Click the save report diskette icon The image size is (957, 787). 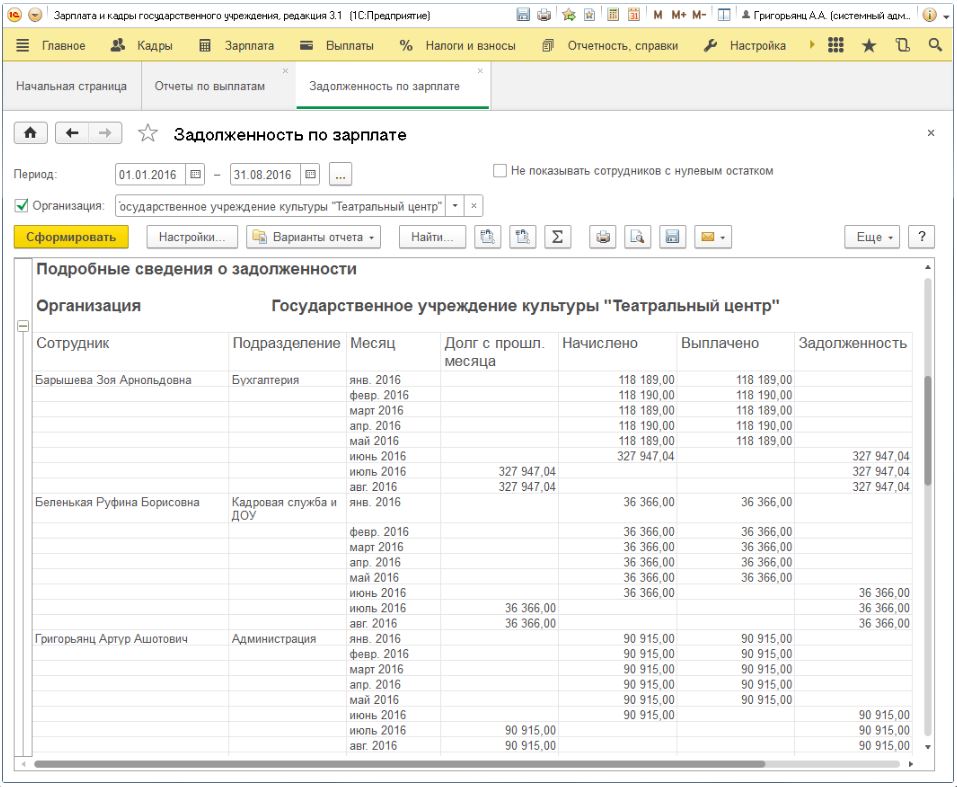click(672, 237)
